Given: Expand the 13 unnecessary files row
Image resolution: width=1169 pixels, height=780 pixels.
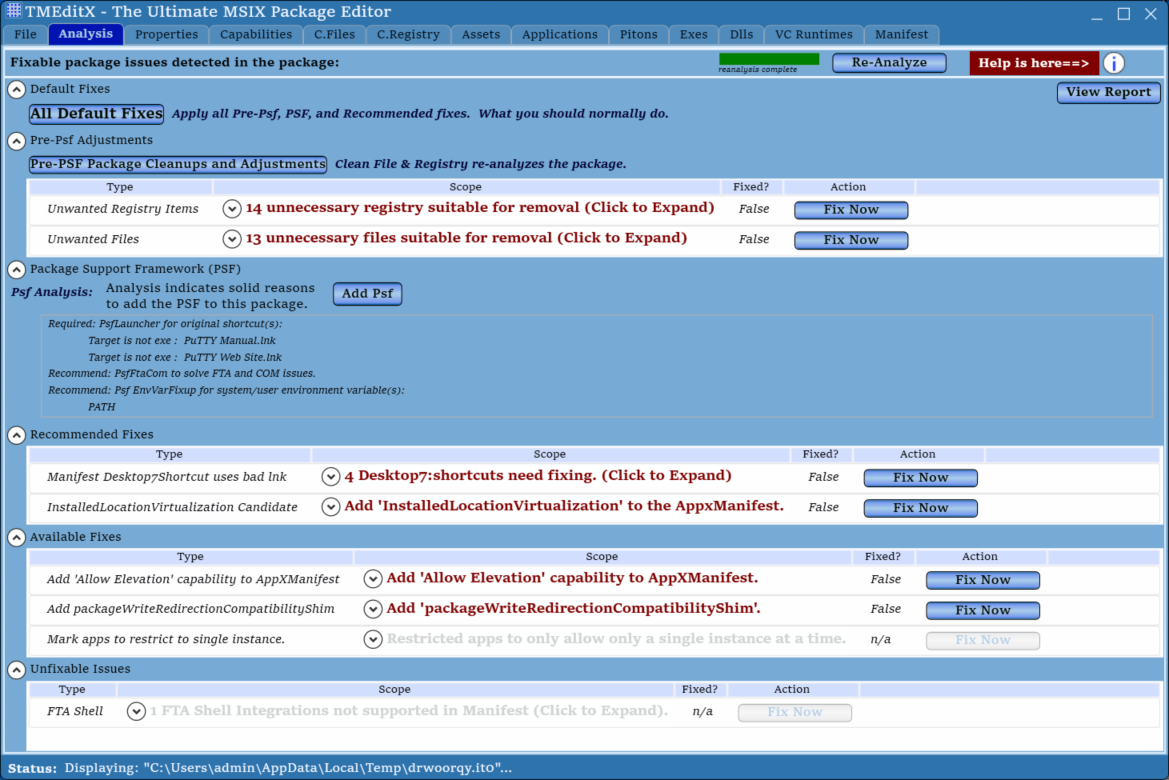Looking at the screenshot, I should (232, 239).
